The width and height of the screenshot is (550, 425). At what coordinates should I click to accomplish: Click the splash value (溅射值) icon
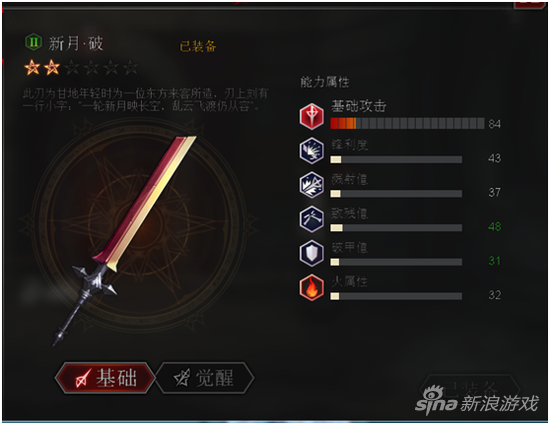(311, 185)
